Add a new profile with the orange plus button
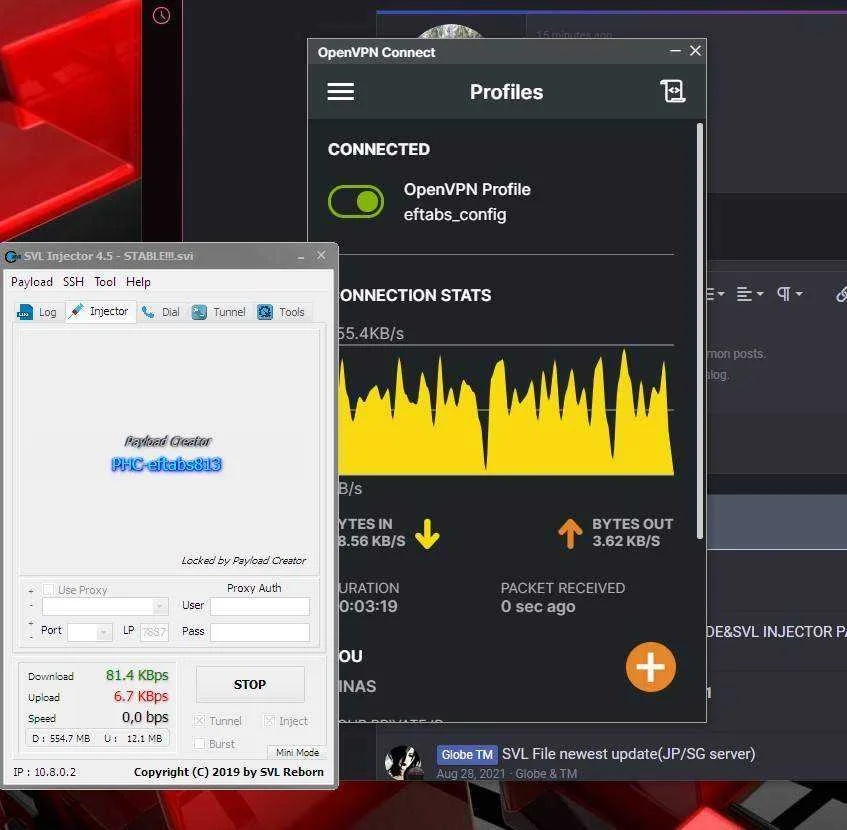 pyautogui.click(x=650, y=666)
